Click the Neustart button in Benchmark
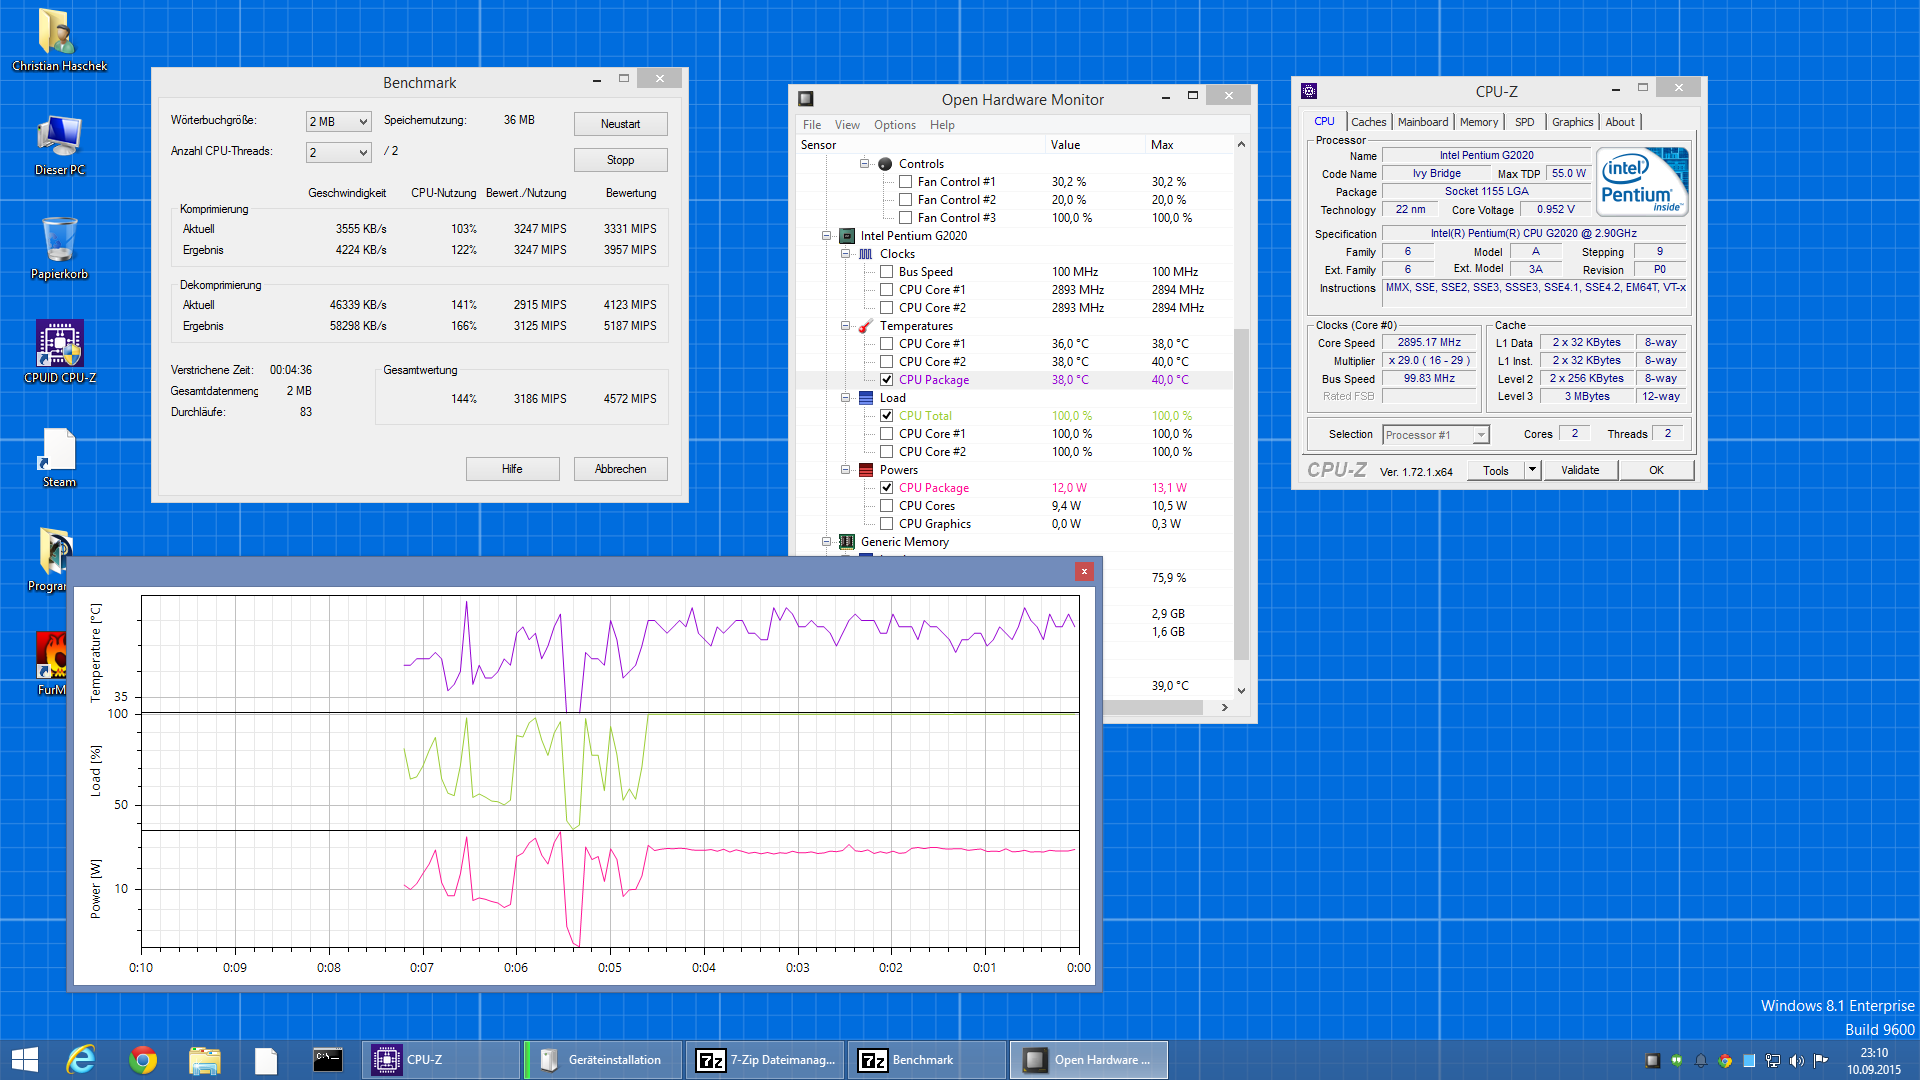This screenshot has height=1080, width=1920. tap(620, 124)
